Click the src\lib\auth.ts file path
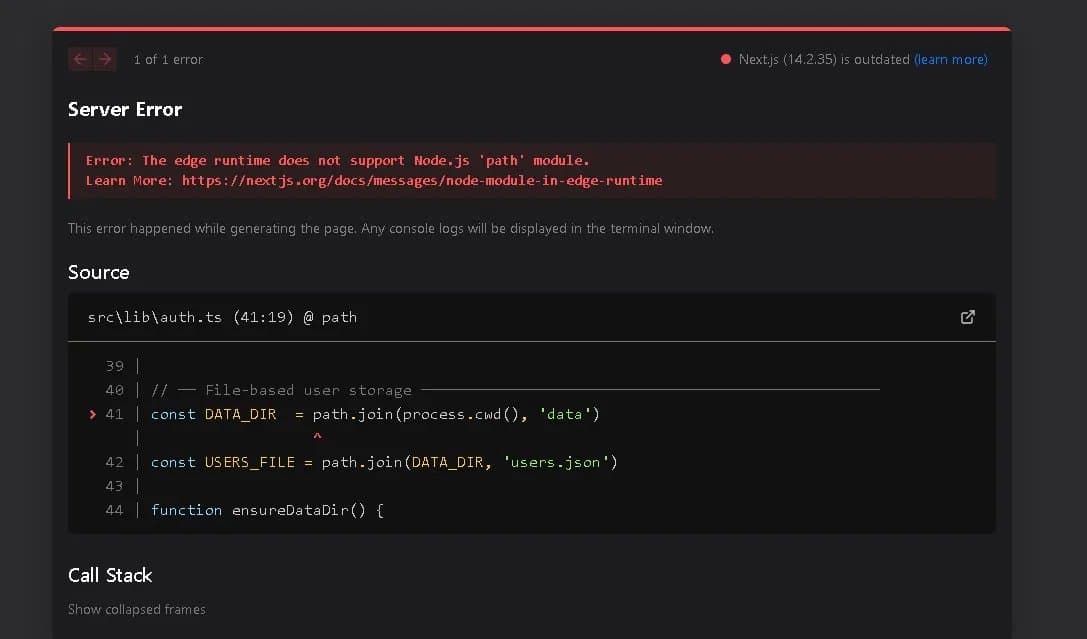 point(155,317)
